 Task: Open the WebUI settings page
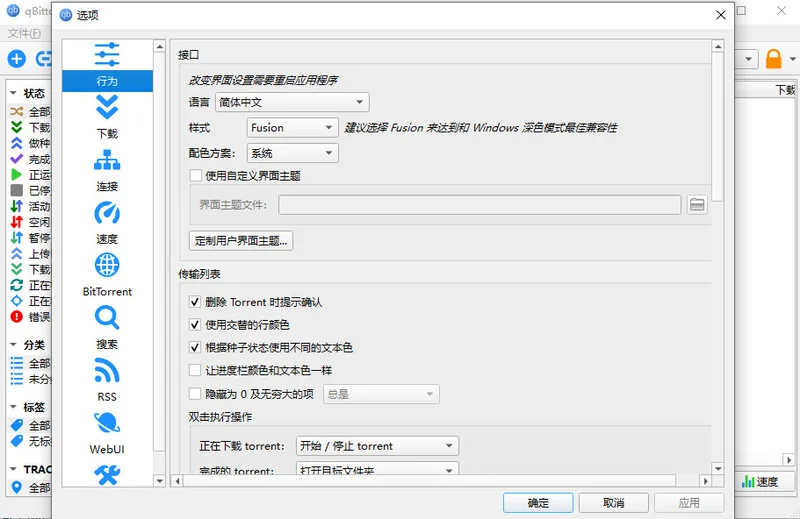(107, 433)
